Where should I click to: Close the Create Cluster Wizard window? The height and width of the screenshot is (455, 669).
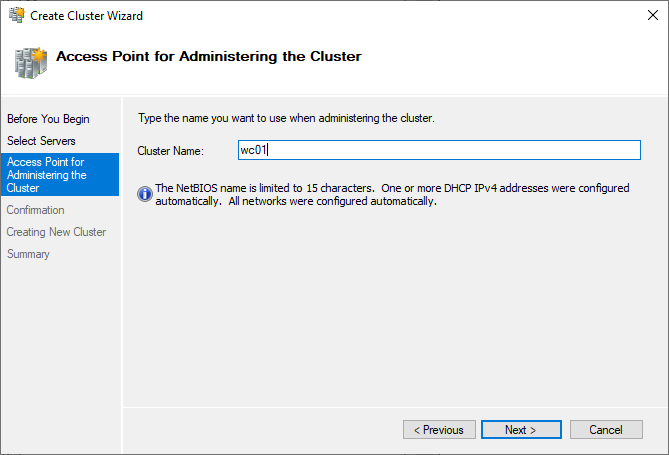645,15
